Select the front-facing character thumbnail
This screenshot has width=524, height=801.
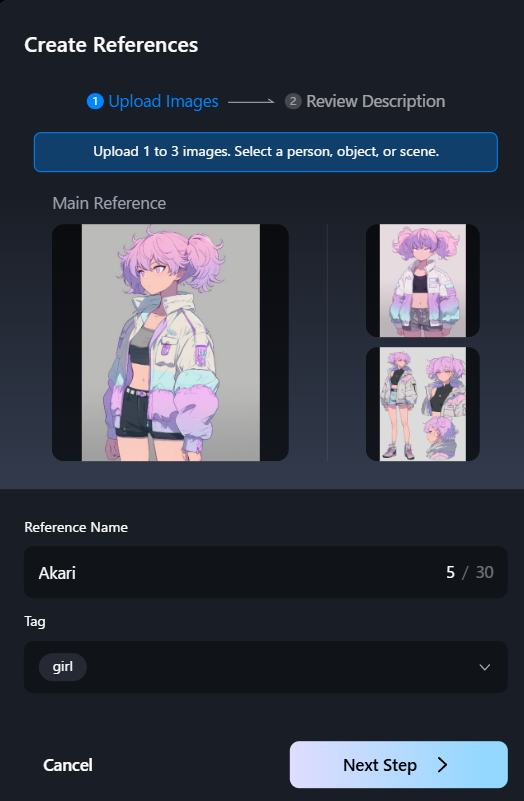[423, 280]
